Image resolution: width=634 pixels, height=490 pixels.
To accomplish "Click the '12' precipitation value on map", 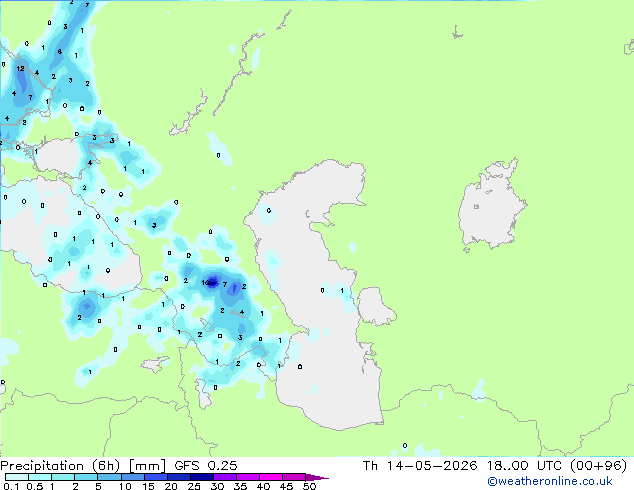I will (20, 68).
